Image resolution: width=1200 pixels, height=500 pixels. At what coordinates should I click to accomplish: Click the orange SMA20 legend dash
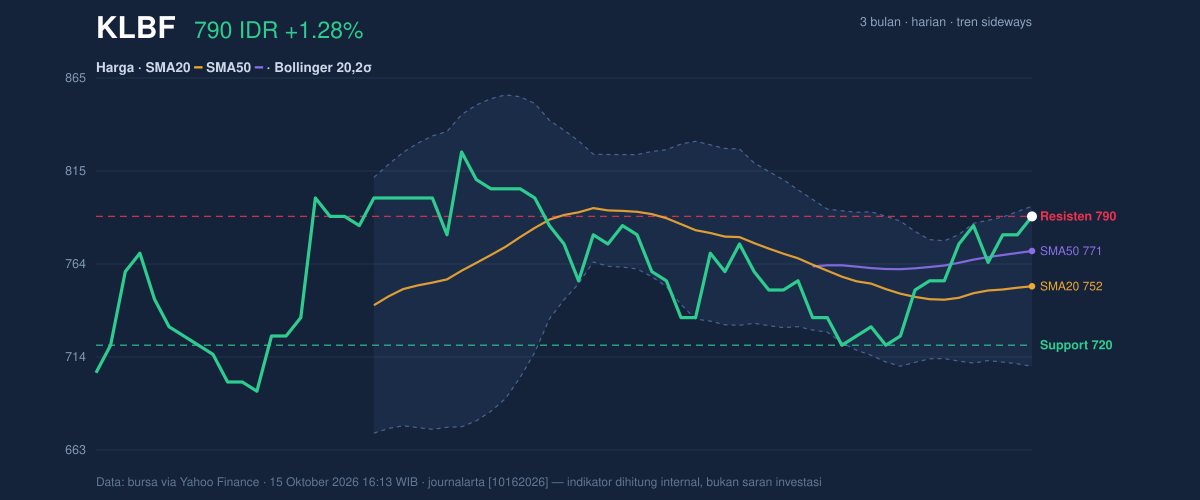coord(198,68)
